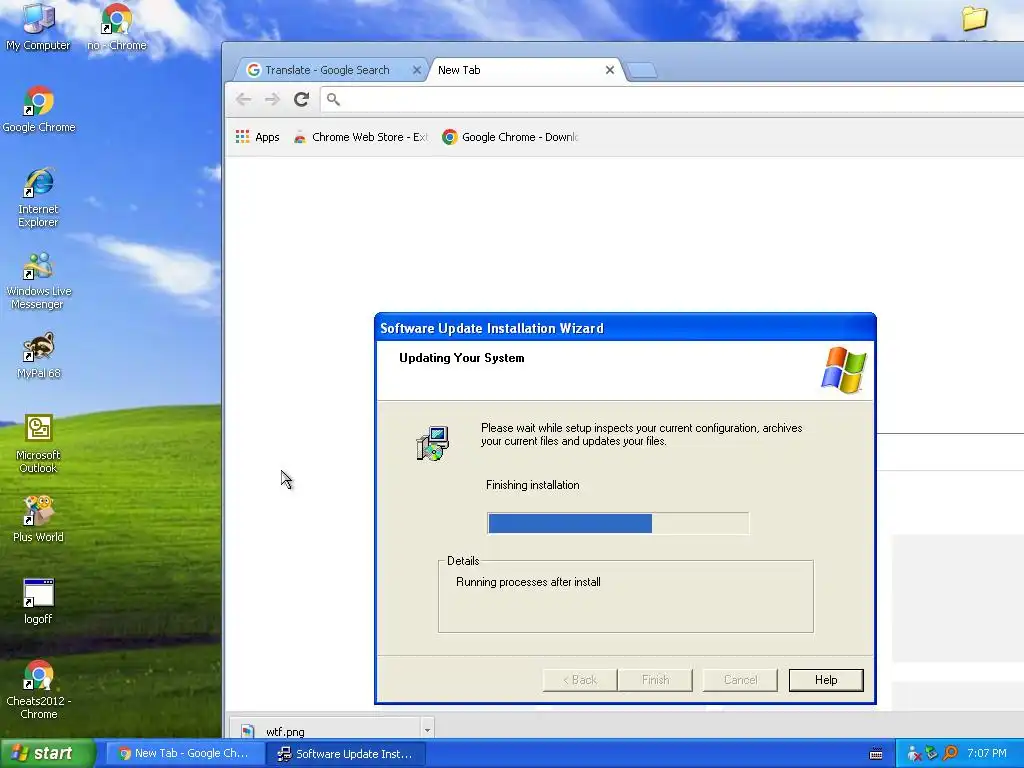Screen dimensions: 1024x768
Task: Click the Help button in wizard
Action: [826, 680]
